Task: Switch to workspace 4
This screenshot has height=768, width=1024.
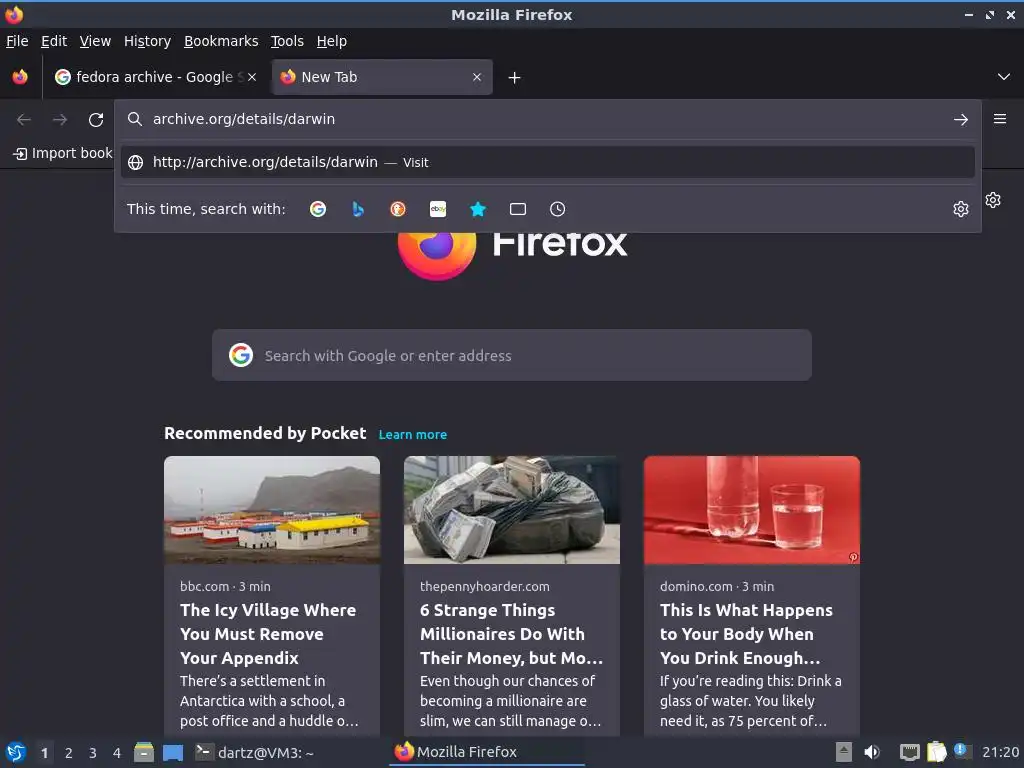Action: pos(117,753)
